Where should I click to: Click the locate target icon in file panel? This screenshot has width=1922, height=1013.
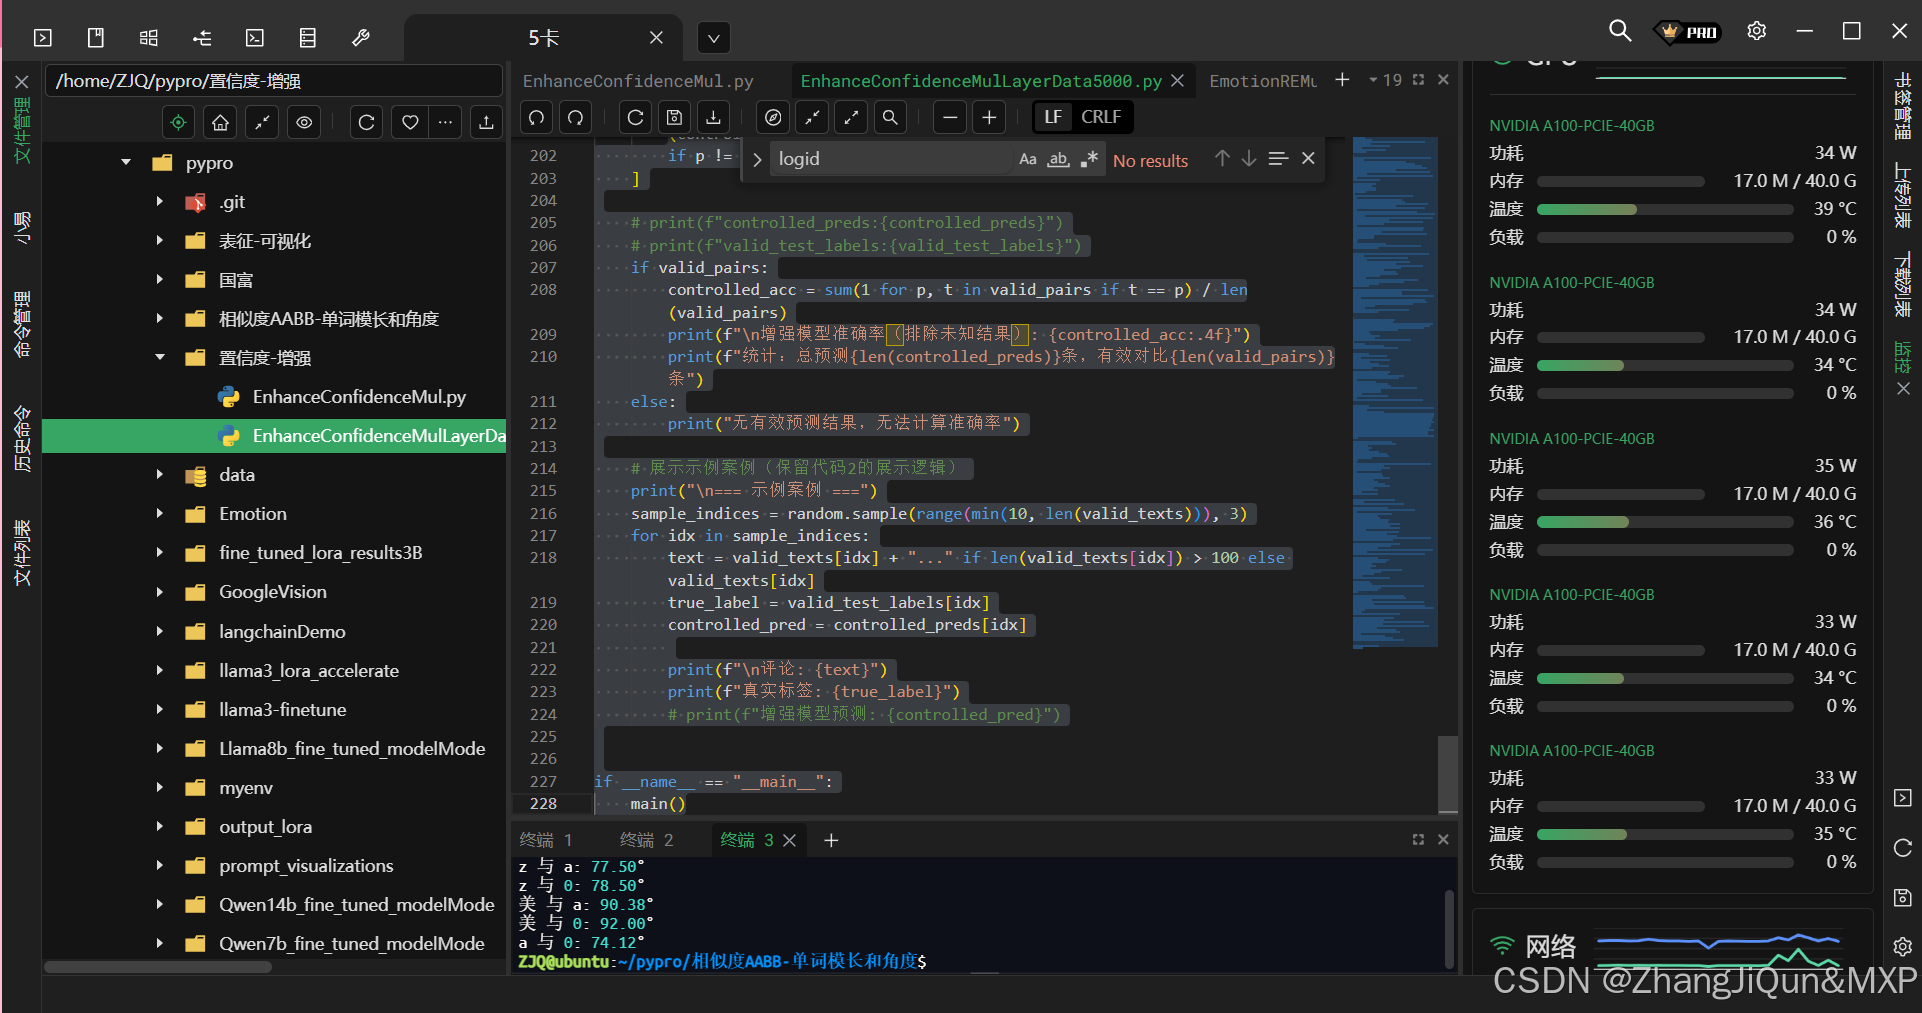click(178, 122)
